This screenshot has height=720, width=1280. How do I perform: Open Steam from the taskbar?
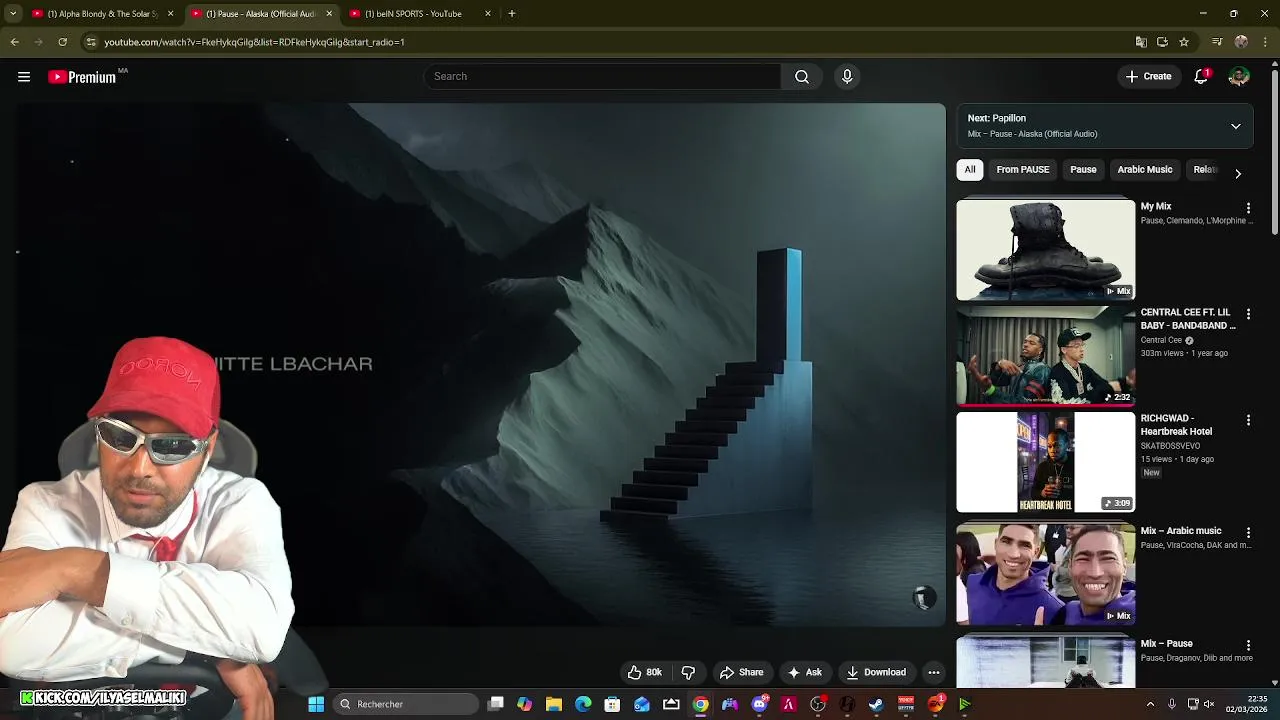(x=876, y=704)
